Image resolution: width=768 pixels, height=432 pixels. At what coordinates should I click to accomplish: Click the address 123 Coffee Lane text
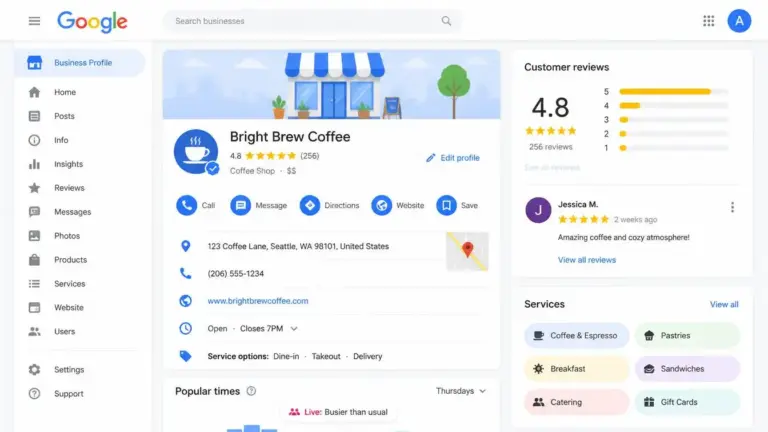pyautogui.click(x=298, y=246)
